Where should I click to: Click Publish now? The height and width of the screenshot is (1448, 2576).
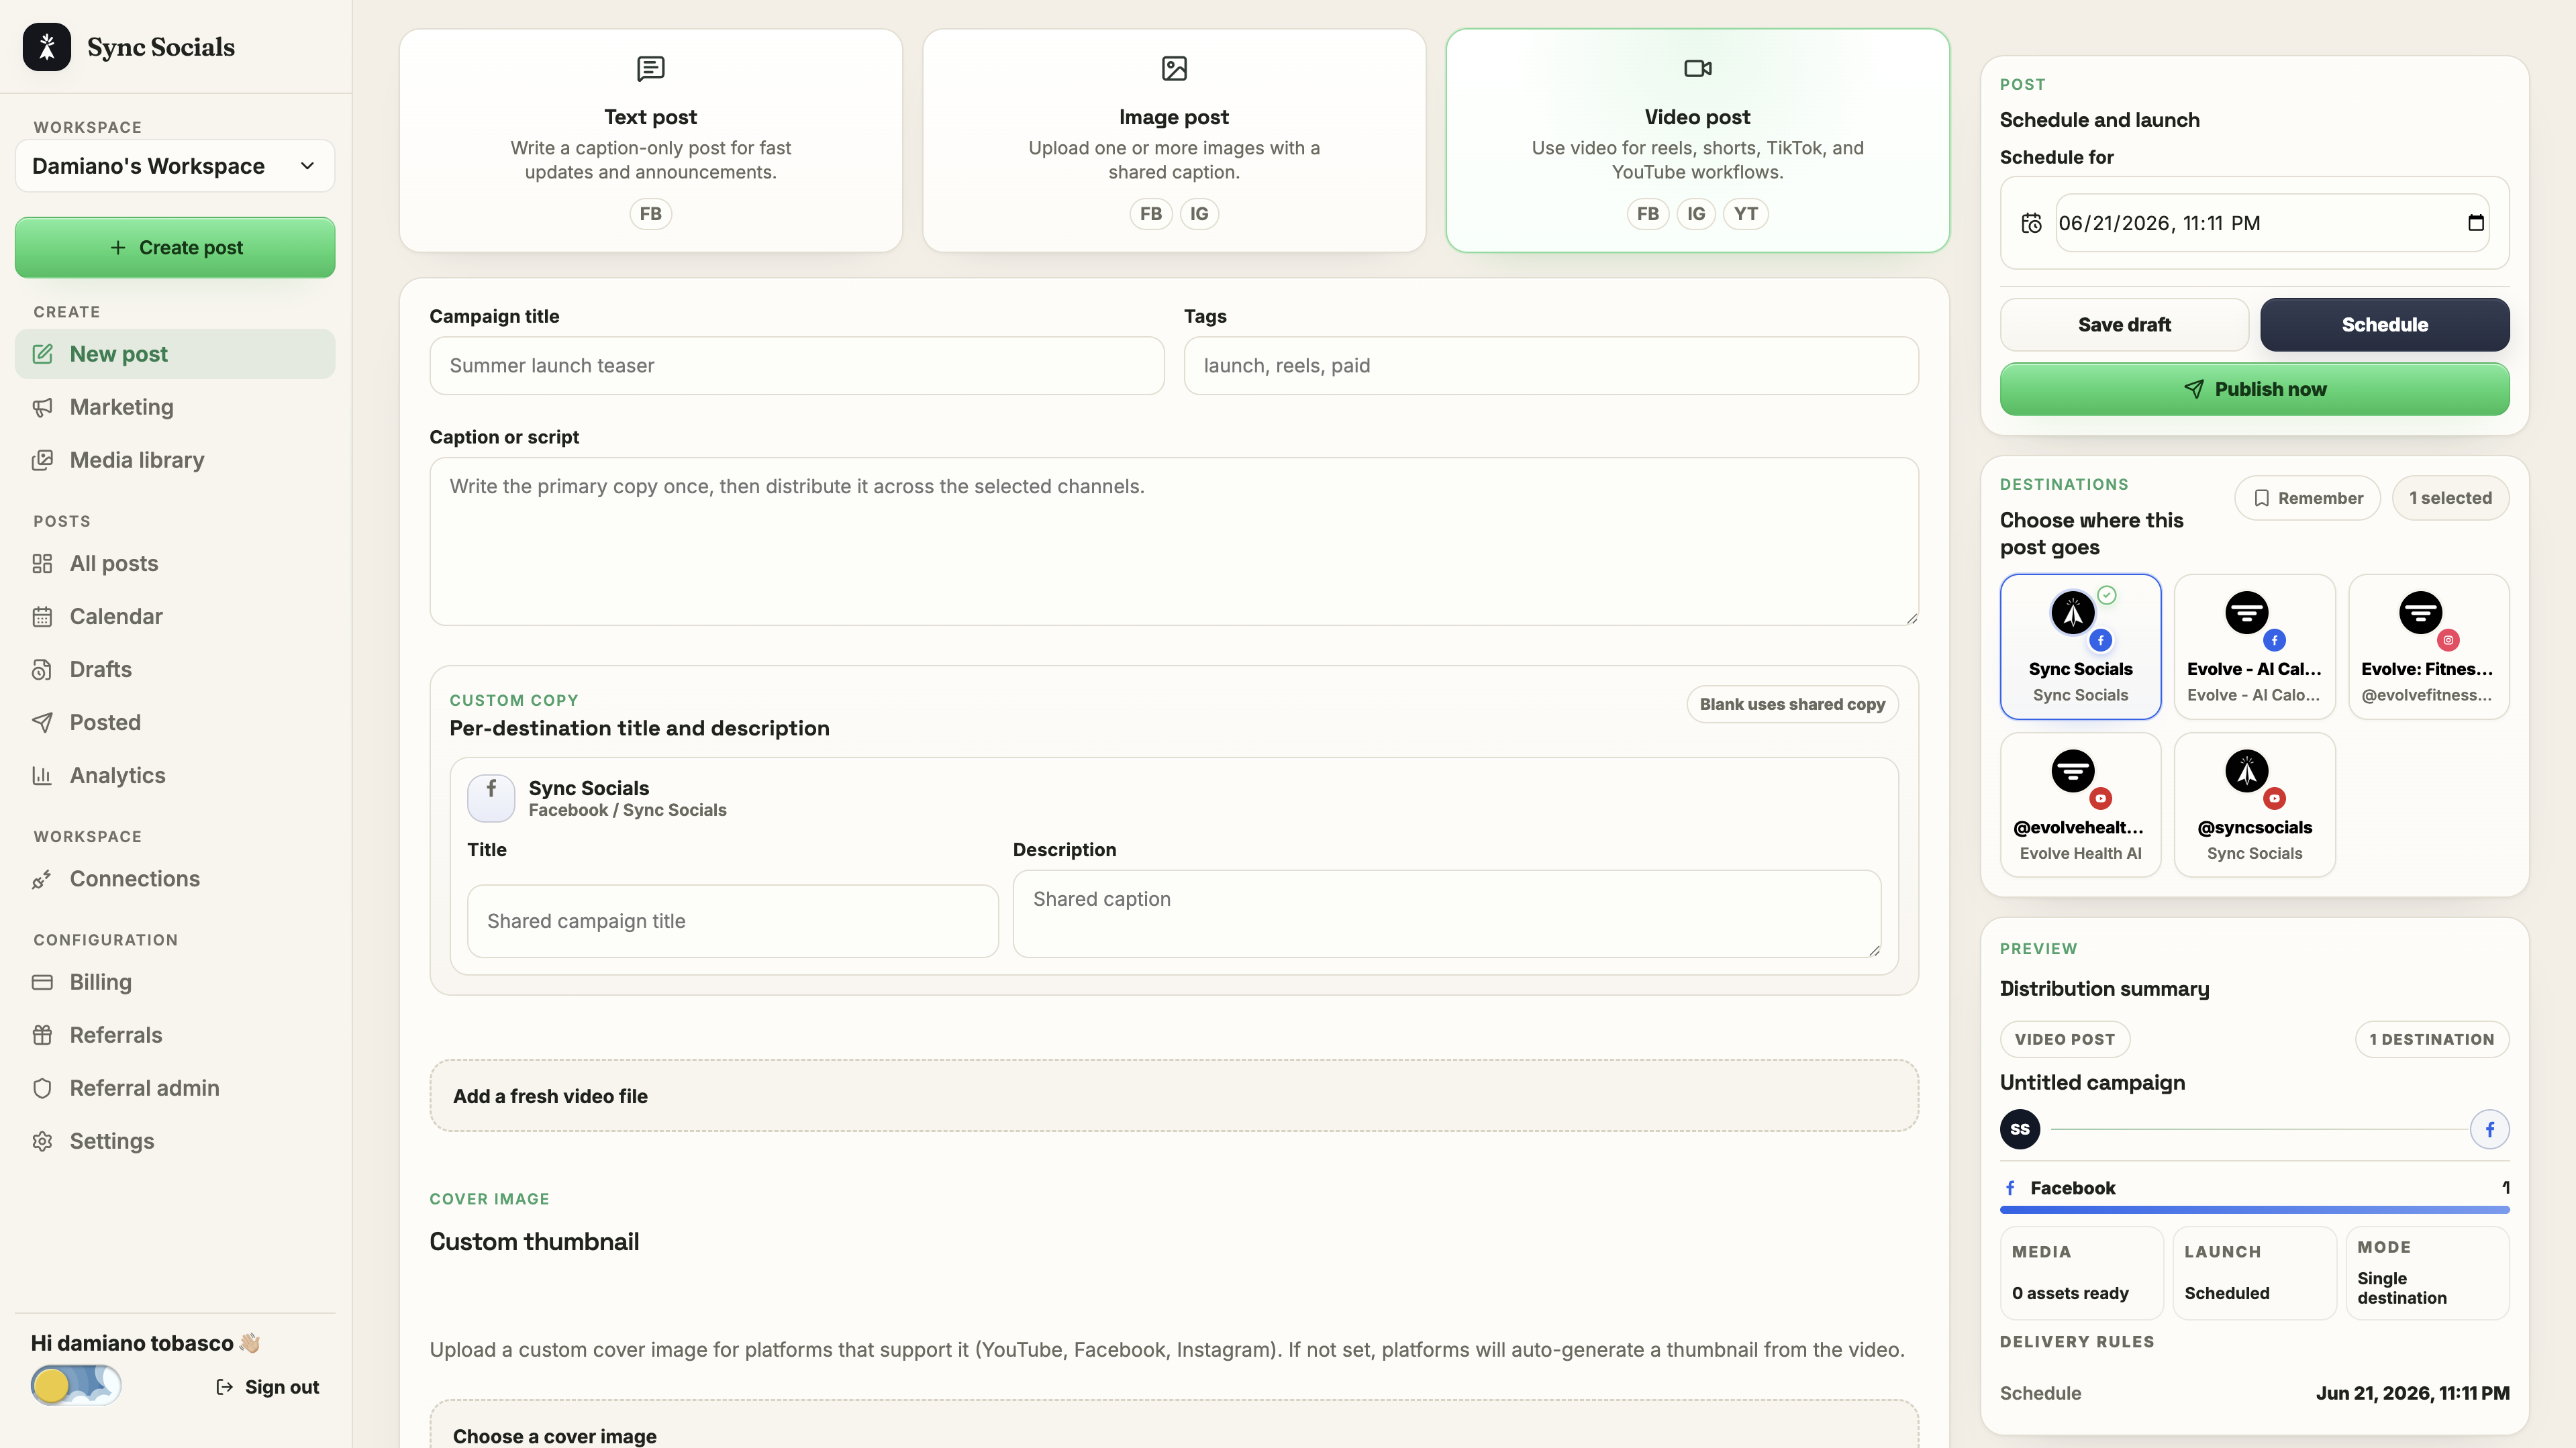[2254, 389]
